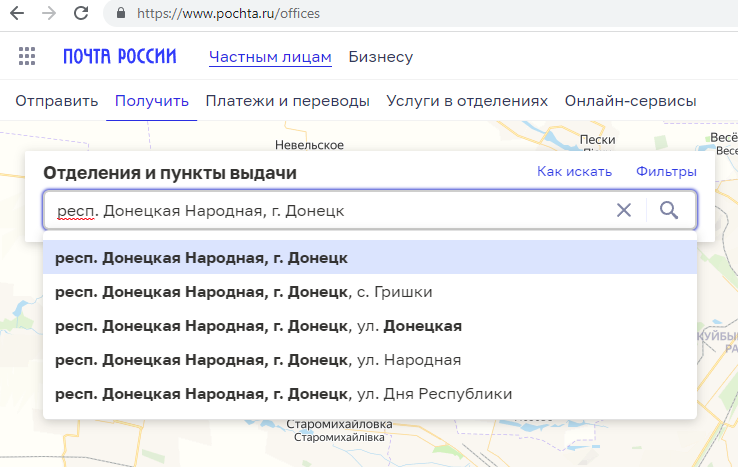This screenshot has height=467, width=738.
Task: Click Невельское label on the map
Action: 309,145
